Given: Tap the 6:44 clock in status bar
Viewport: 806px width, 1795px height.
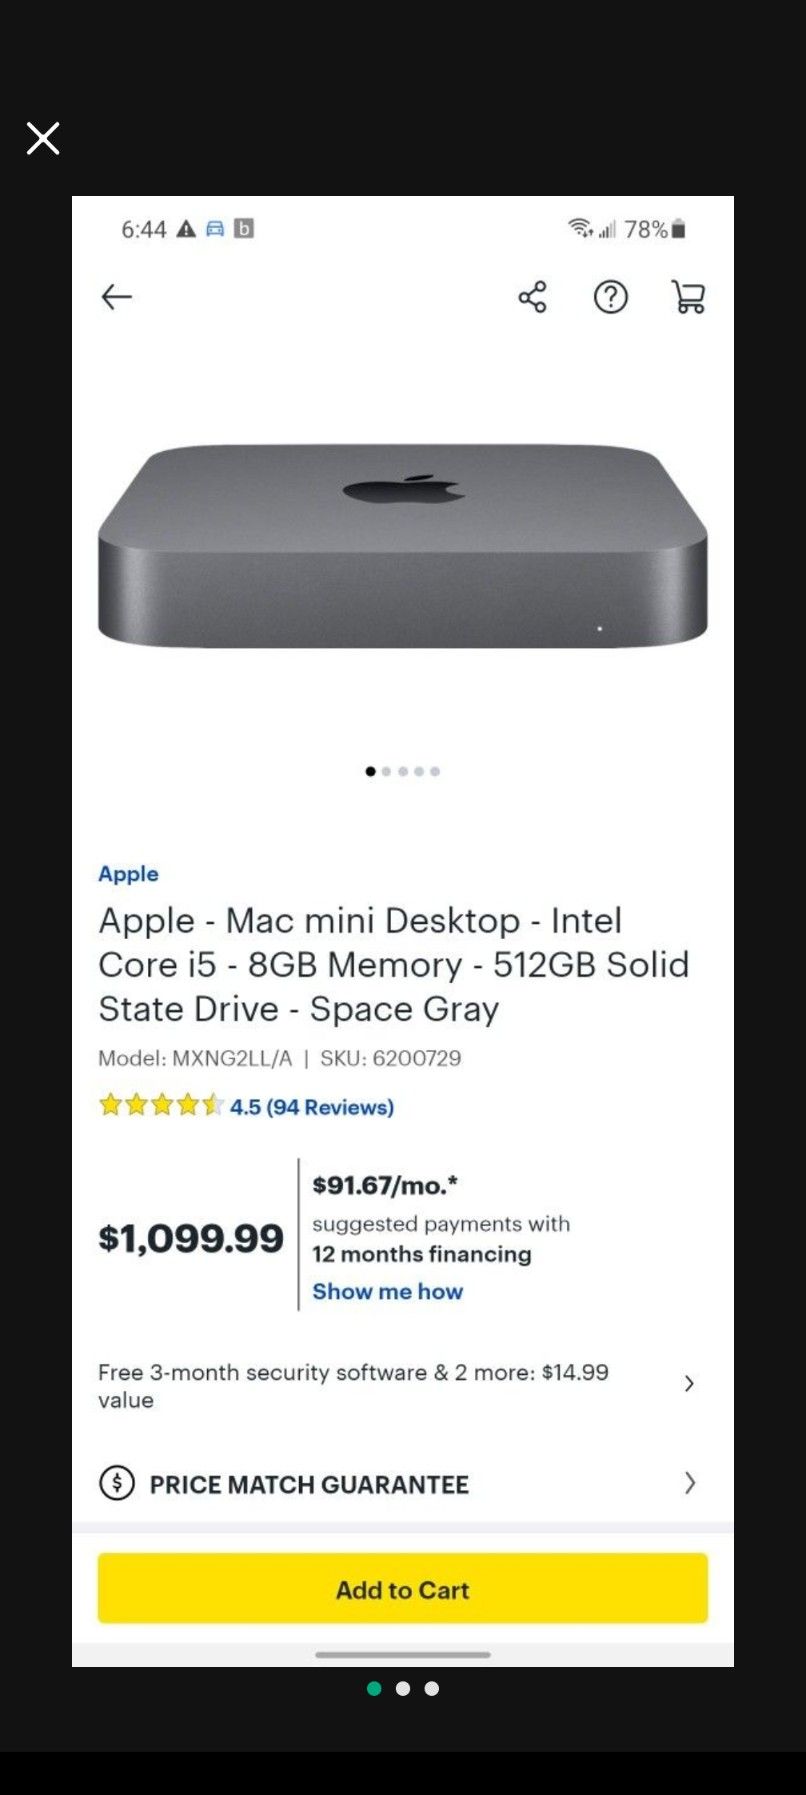Looking at the screenshot, I should pos(143,229).
